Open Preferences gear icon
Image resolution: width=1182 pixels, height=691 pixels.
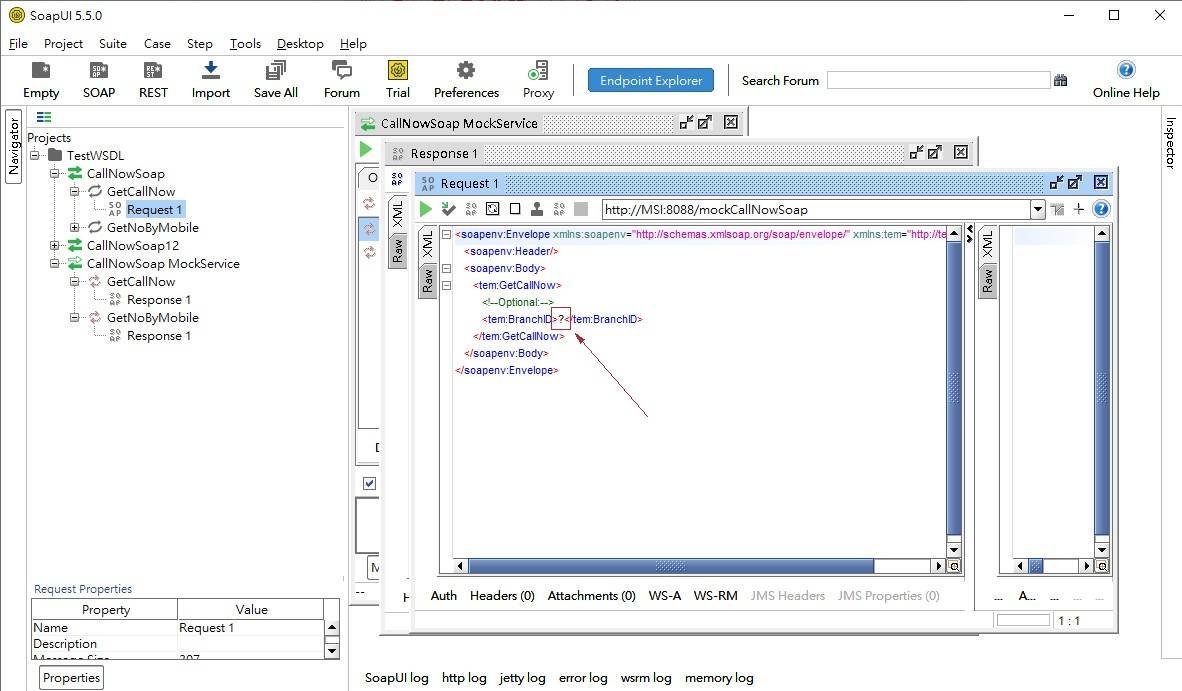pos(466,72)
